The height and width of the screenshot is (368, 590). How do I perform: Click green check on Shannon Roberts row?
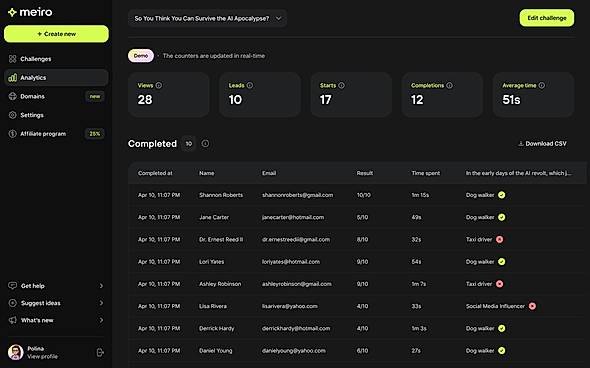502,195
